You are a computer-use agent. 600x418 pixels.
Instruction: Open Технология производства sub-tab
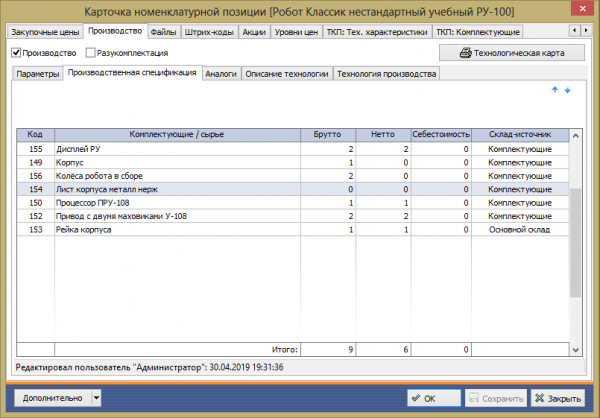click(386, 74)
